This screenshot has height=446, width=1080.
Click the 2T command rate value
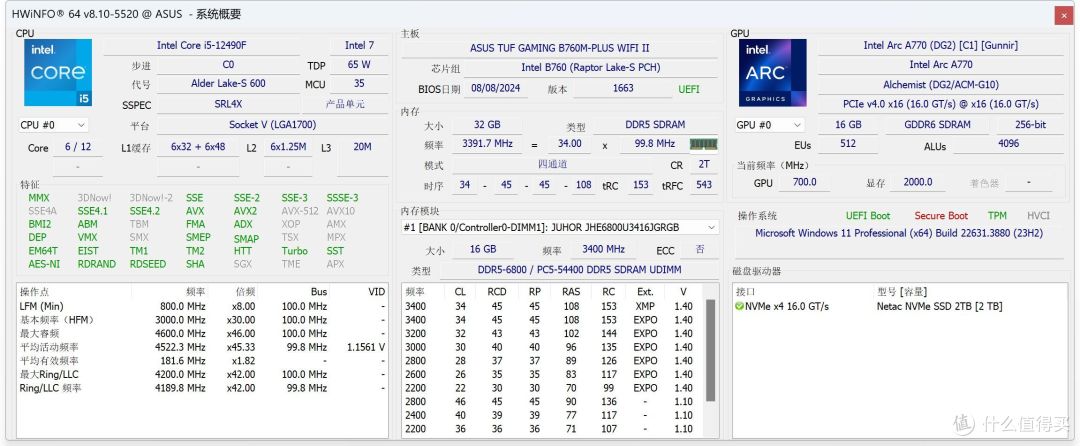tap(703, 165)
